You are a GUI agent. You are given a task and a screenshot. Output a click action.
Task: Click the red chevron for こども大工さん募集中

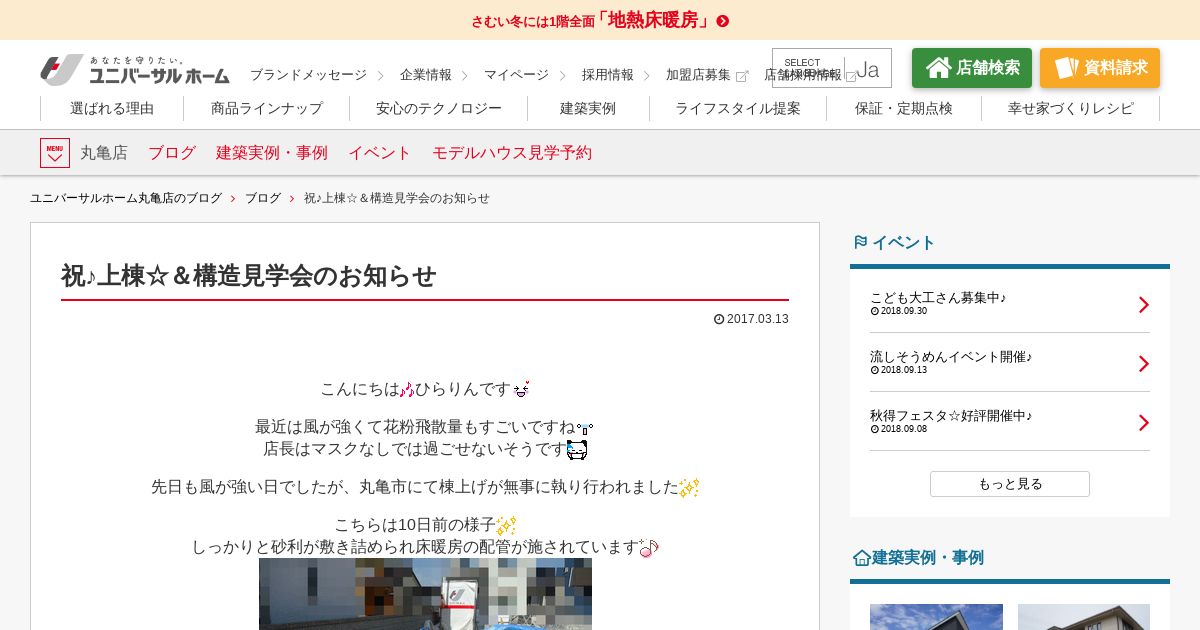click(x=1144, y=305)
